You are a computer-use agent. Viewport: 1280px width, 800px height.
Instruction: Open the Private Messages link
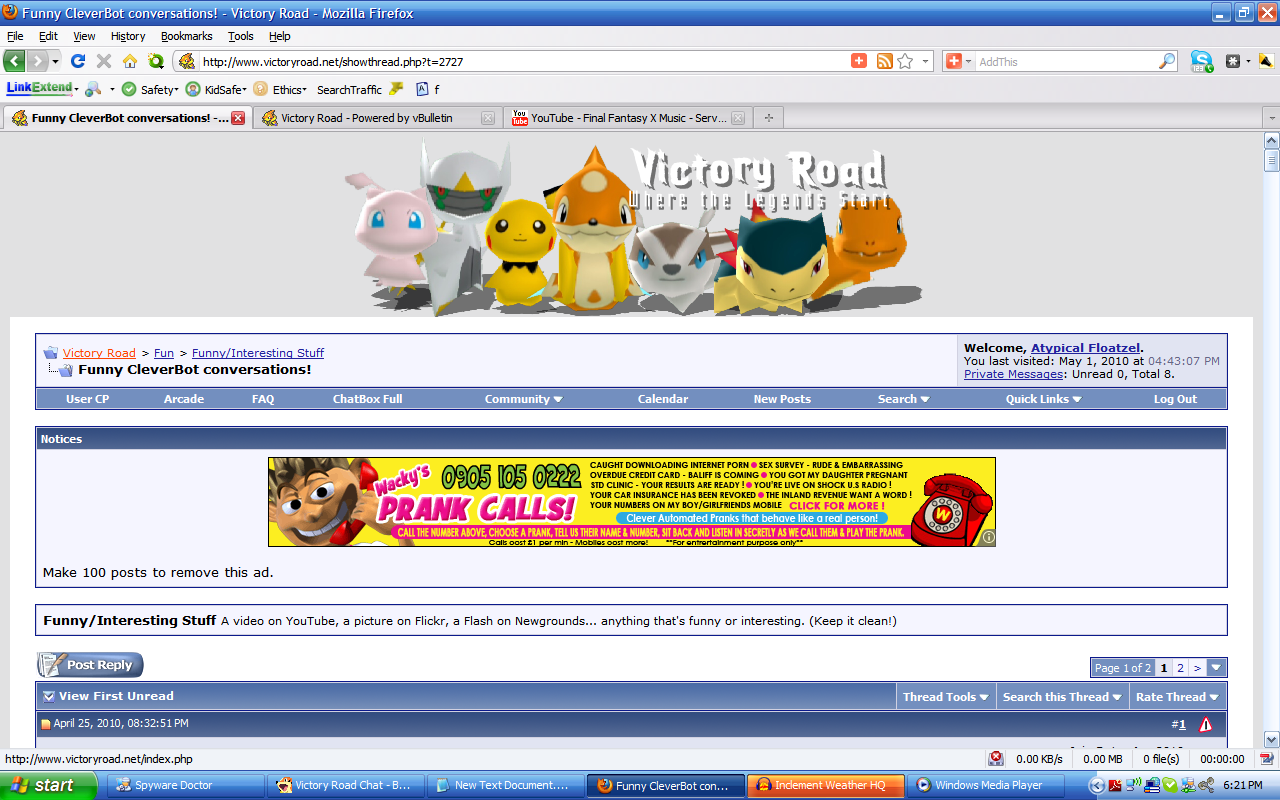coord(1013,374)
